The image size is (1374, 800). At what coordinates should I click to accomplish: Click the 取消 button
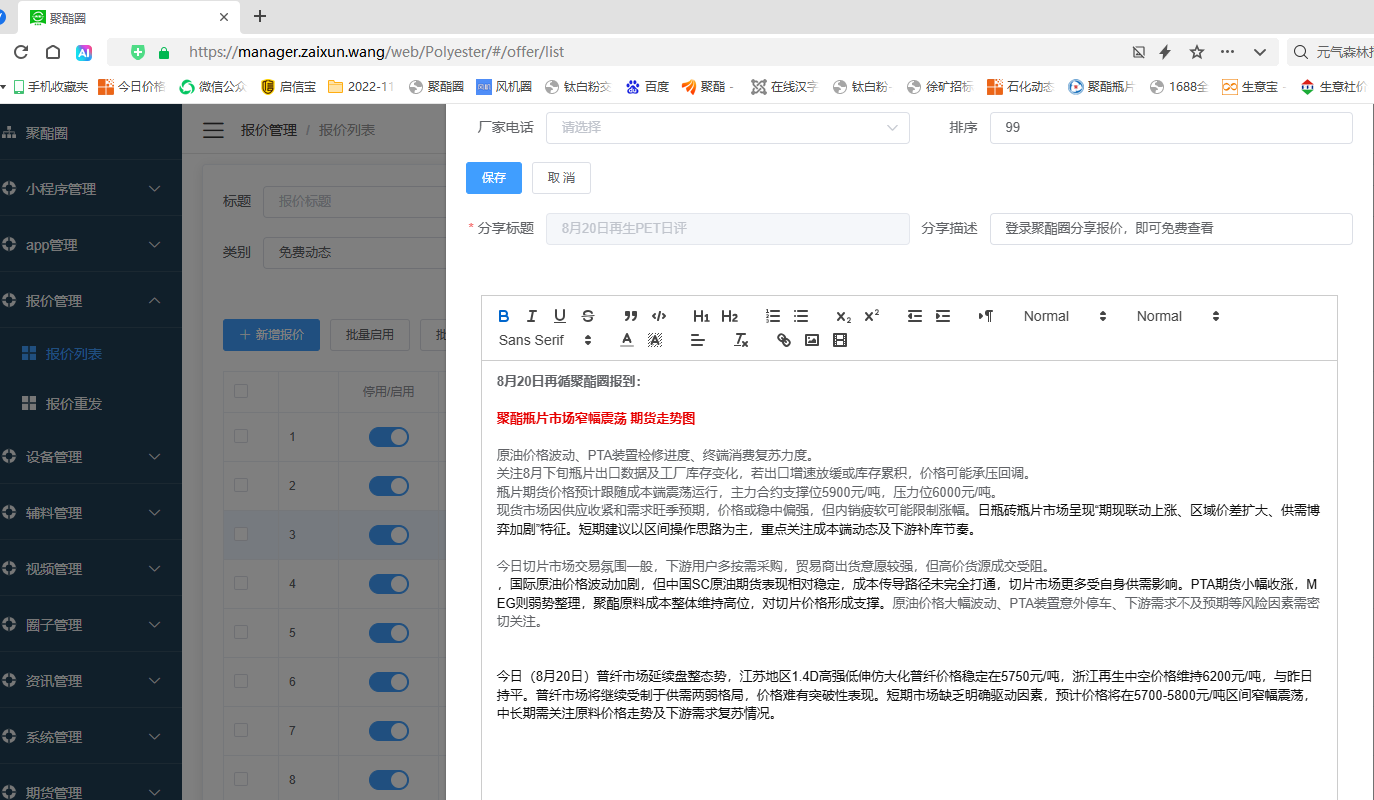[x=561, y=178]
